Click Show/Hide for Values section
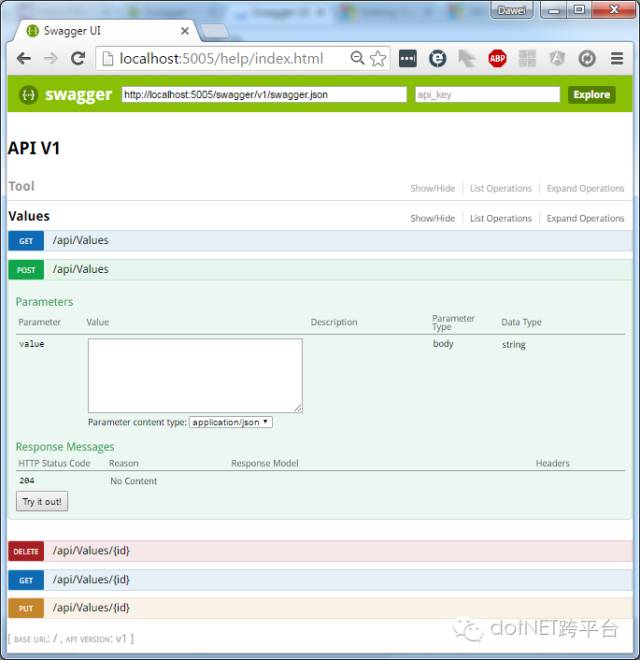Viewport: 640px width, 660px height. point(432,218)
